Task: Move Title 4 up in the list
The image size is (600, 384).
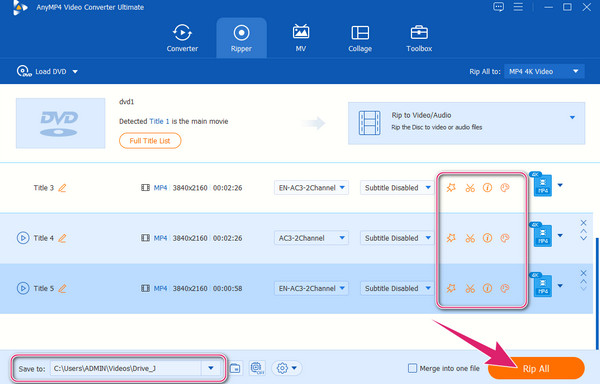Action: click(583, 231)
